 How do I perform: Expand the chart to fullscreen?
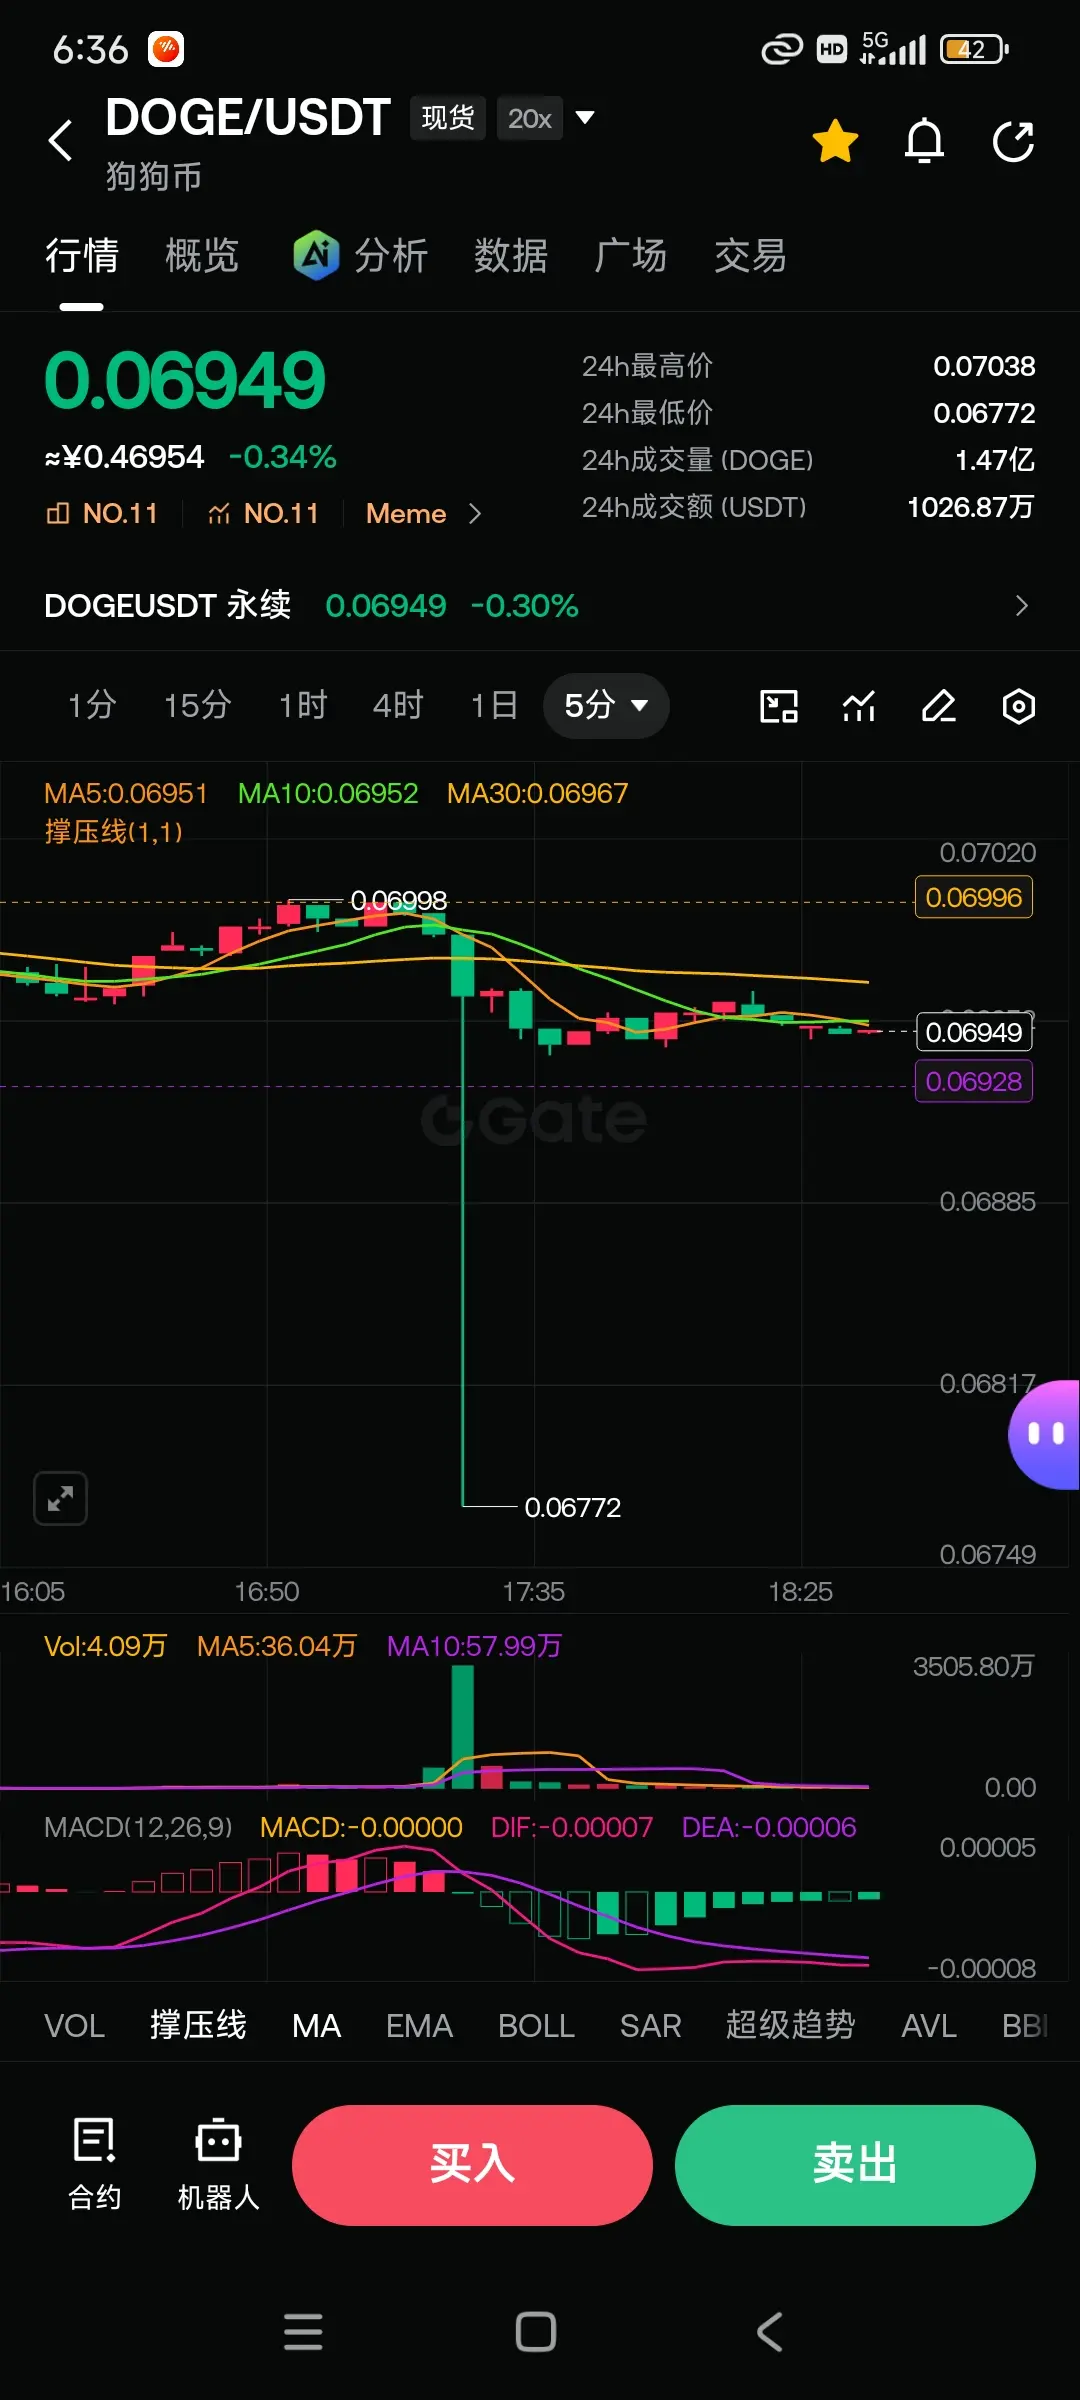(60, 1498)
